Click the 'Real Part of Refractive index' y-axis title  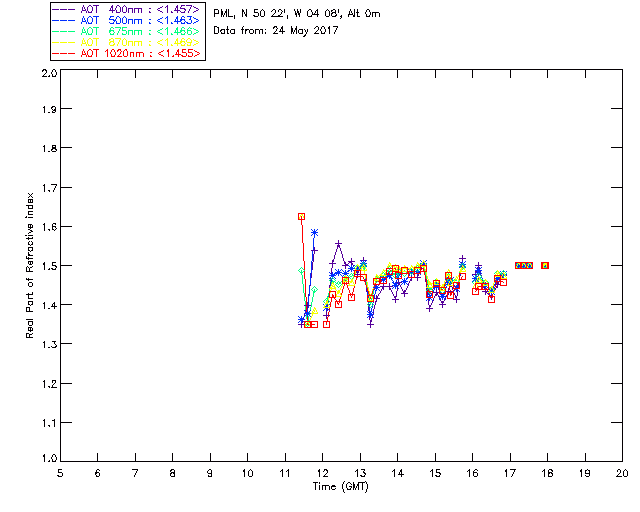29,265
